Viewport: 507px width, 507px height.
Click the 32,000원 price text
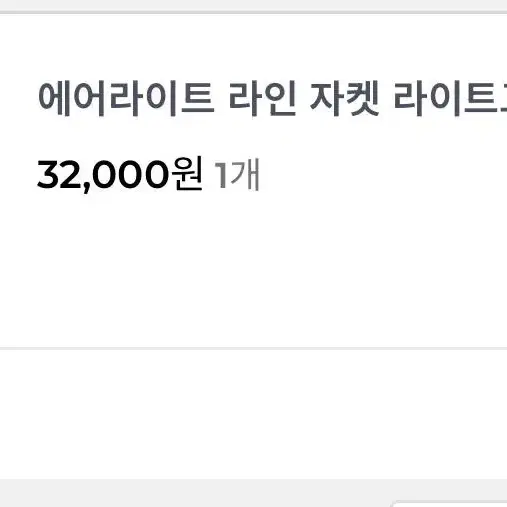tap(120, 175)
